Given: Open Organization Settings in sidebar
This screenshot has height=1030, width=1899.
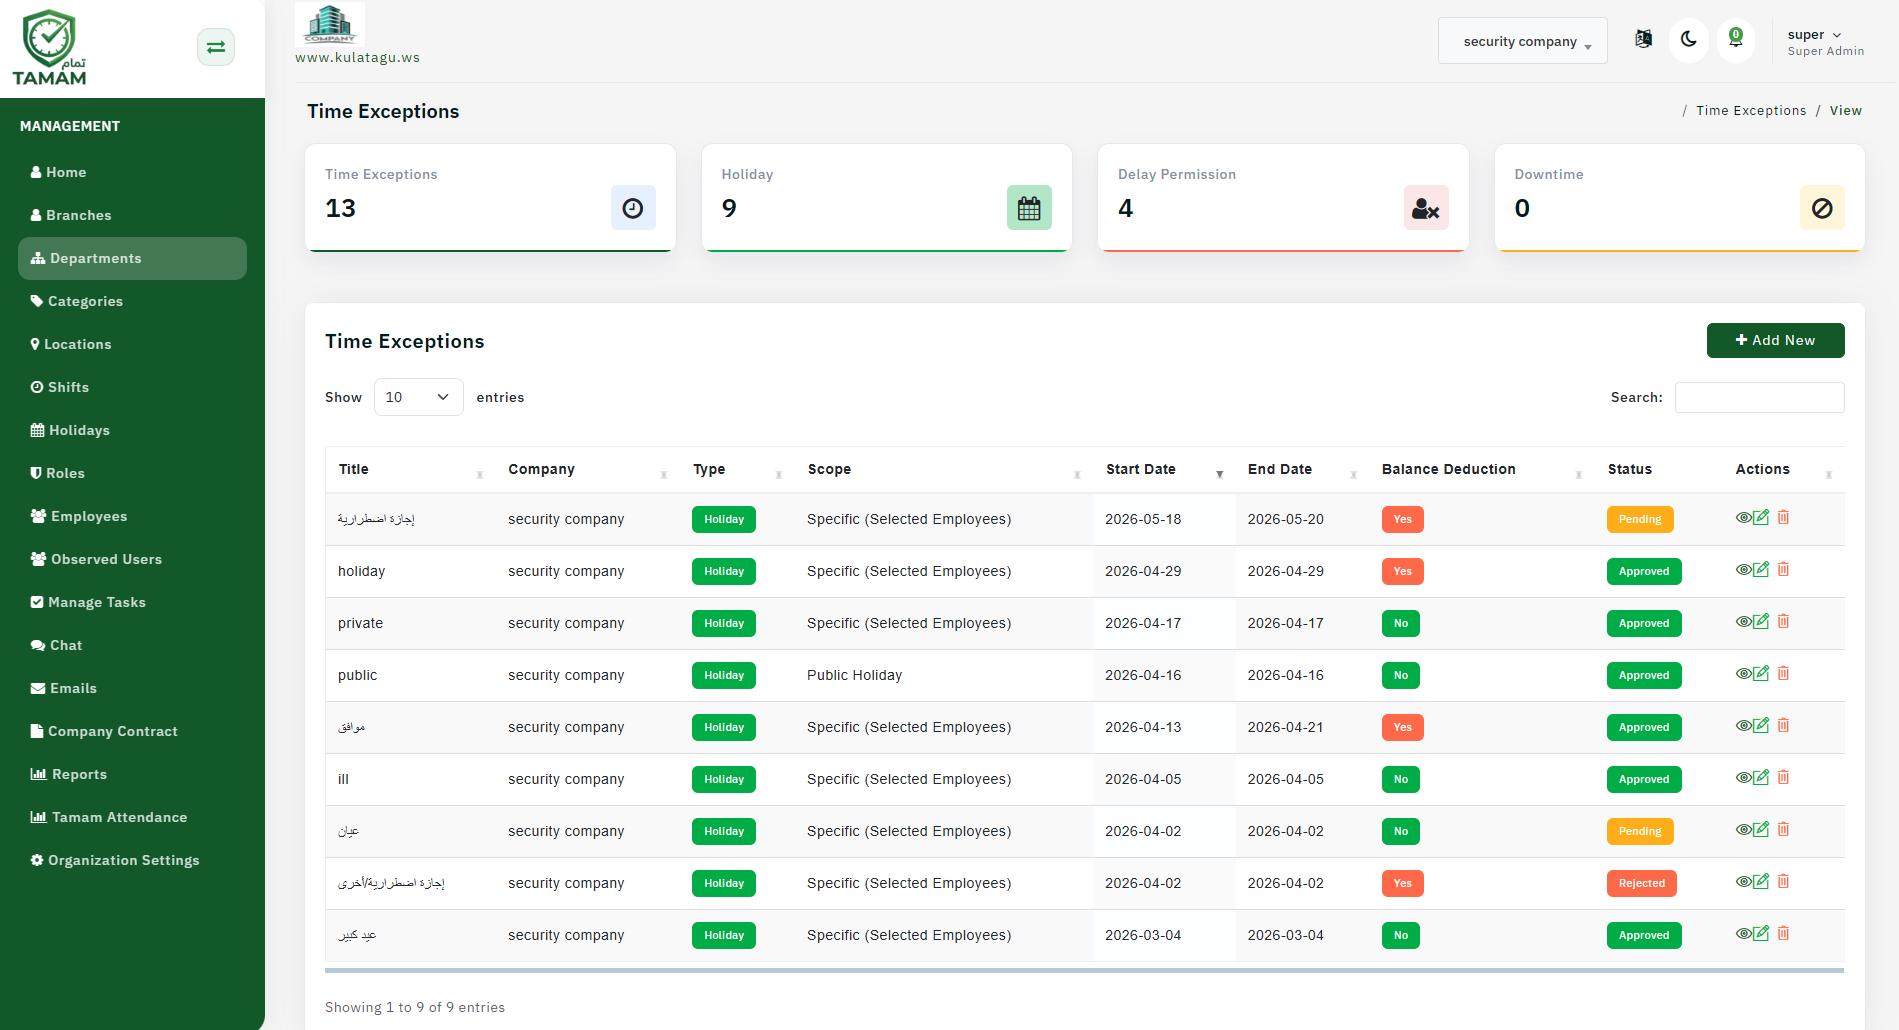Looking at the screenshot, I should pyautogui.click(x=132, y=860).
